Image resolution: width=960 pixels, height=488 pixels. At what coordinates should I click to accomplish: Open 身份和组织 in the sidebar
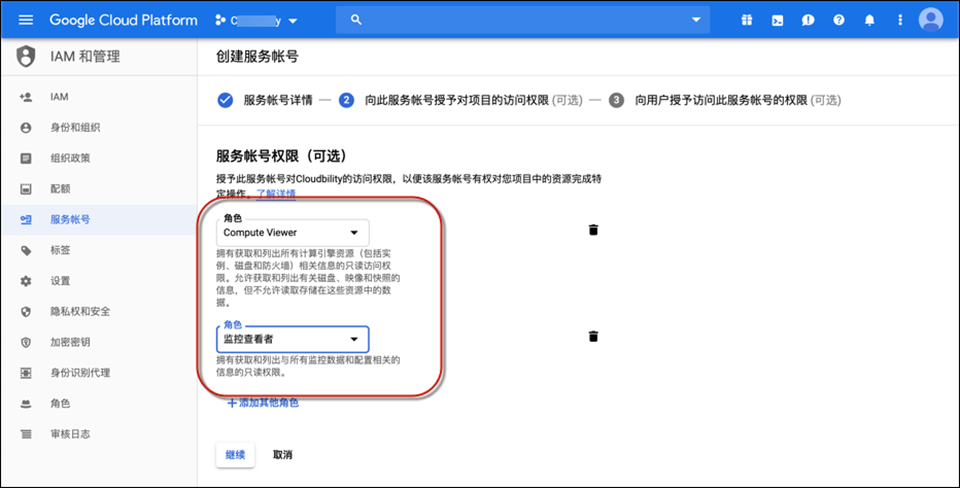[75, 127]
